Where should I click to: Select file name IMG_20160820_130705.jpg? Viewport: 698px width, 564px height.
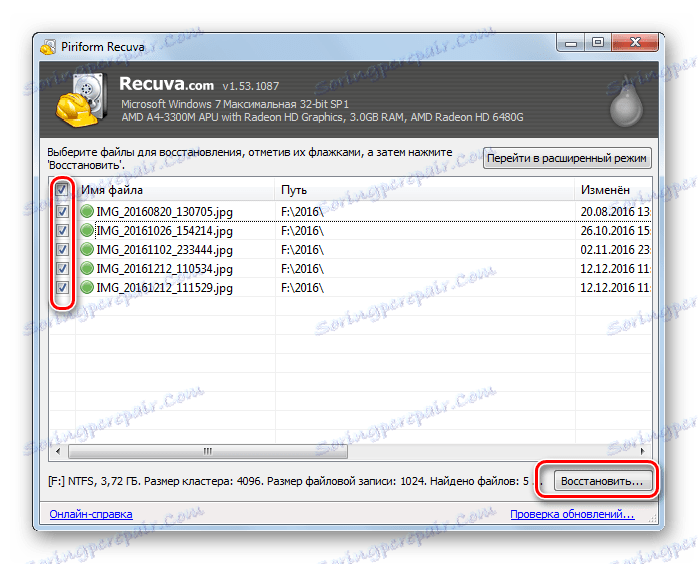[x=164, y=211]
